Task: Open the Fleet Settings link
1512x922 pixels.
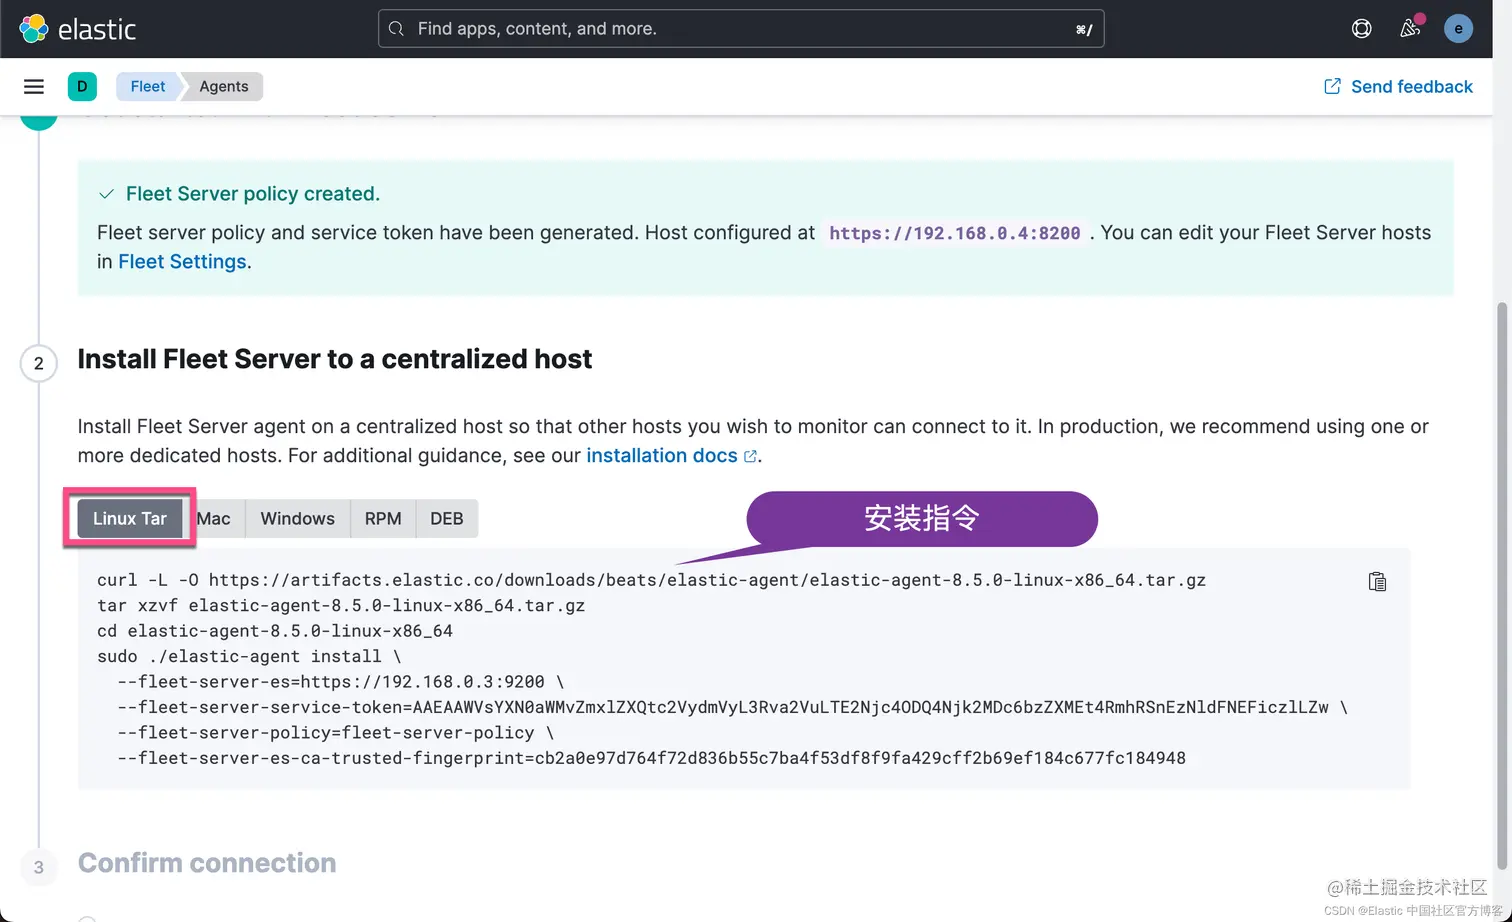Action: coord(182,262)
